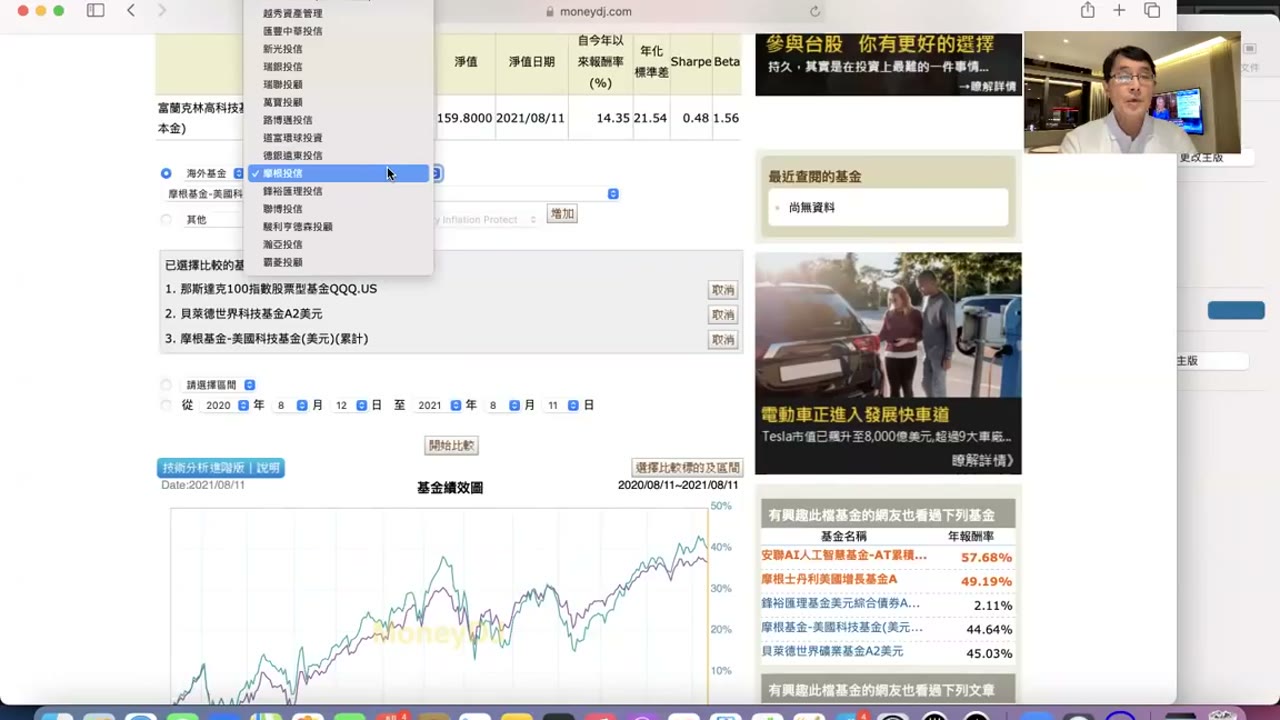Image resolution: width=1280 pixels, height=720 pixels.
Task: Click the 尚無資料 recent funds entry
Action: point(812,208)
